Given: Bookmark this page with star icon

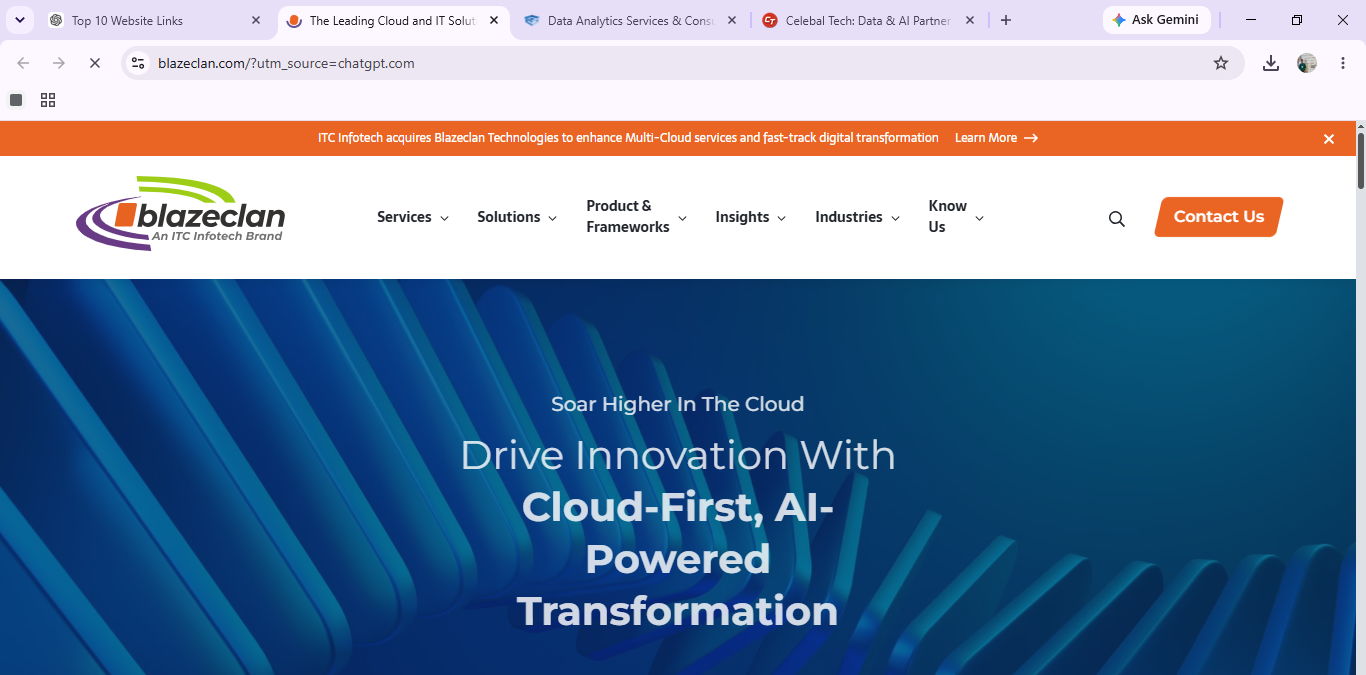Looking at the screenshot, I should click(1221, 63).
